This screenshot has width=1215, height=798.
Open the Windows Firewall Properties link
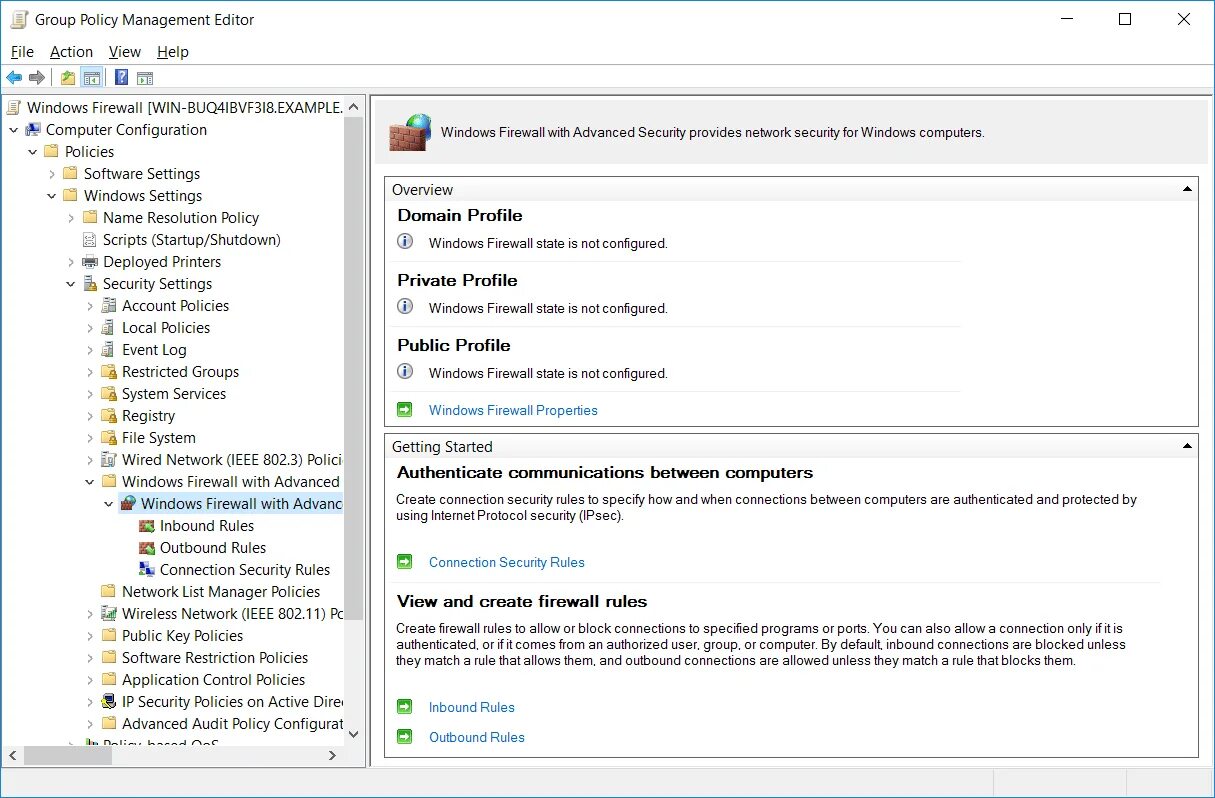[513, 410]
